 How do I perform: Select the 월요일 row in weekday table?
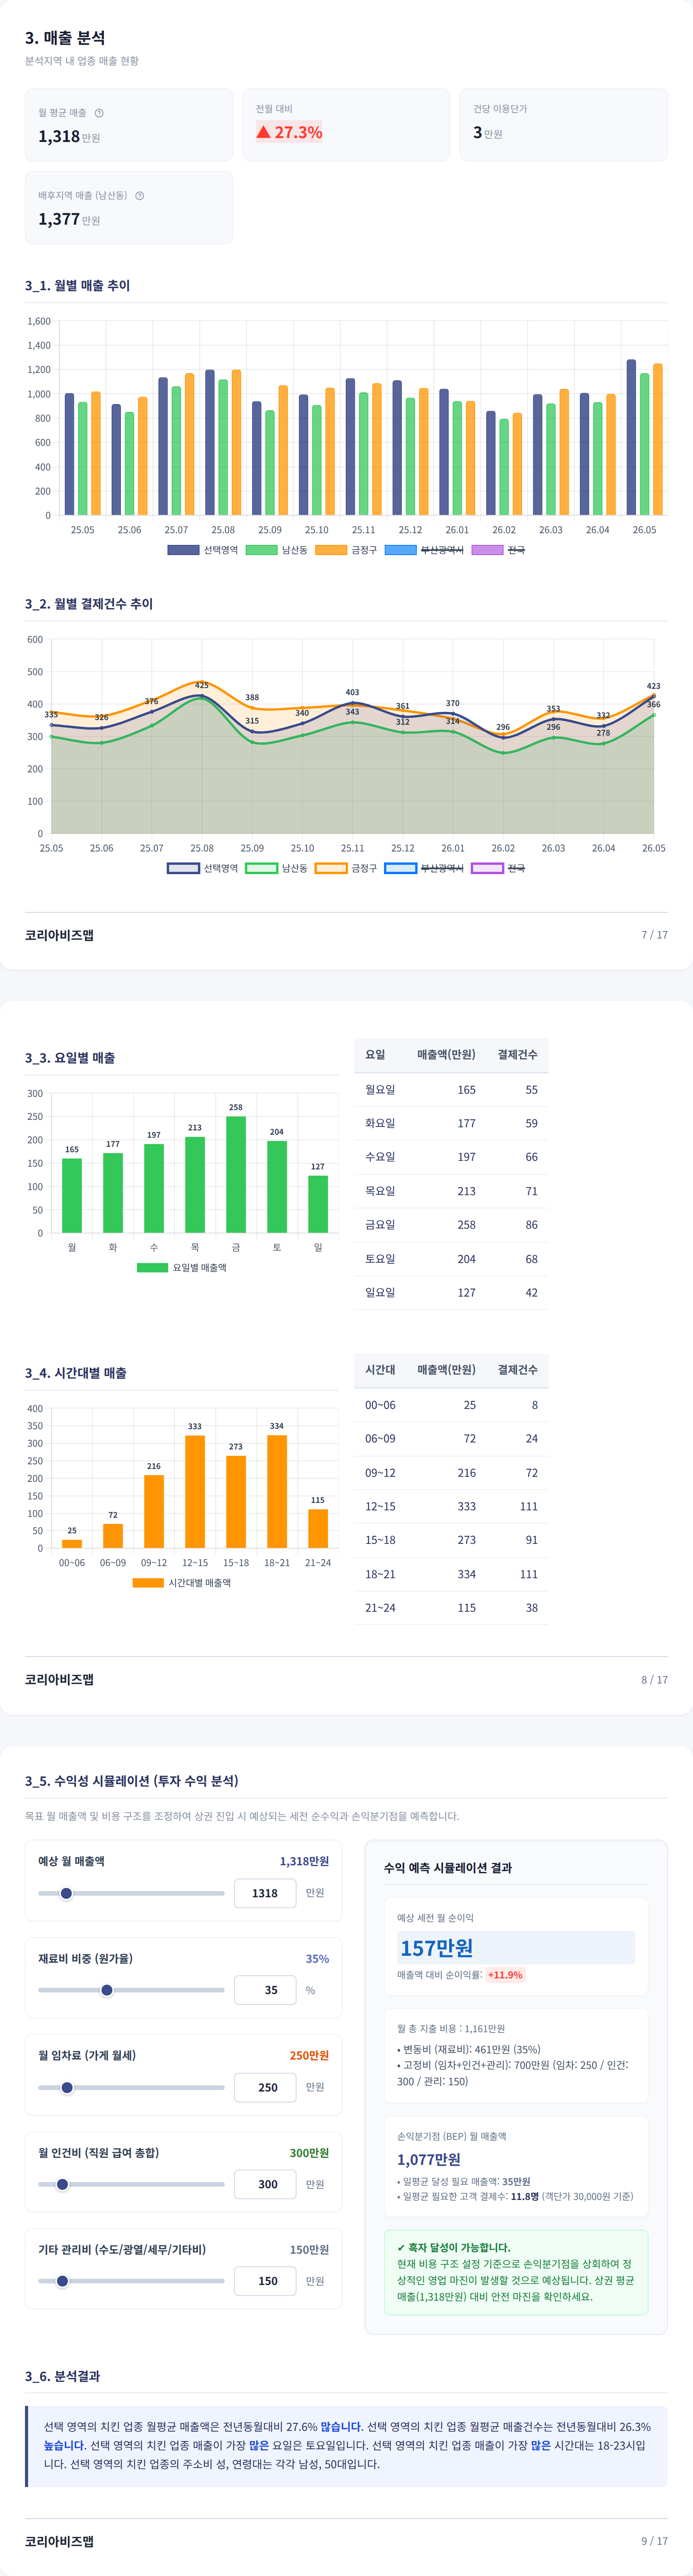[451, 1090]
